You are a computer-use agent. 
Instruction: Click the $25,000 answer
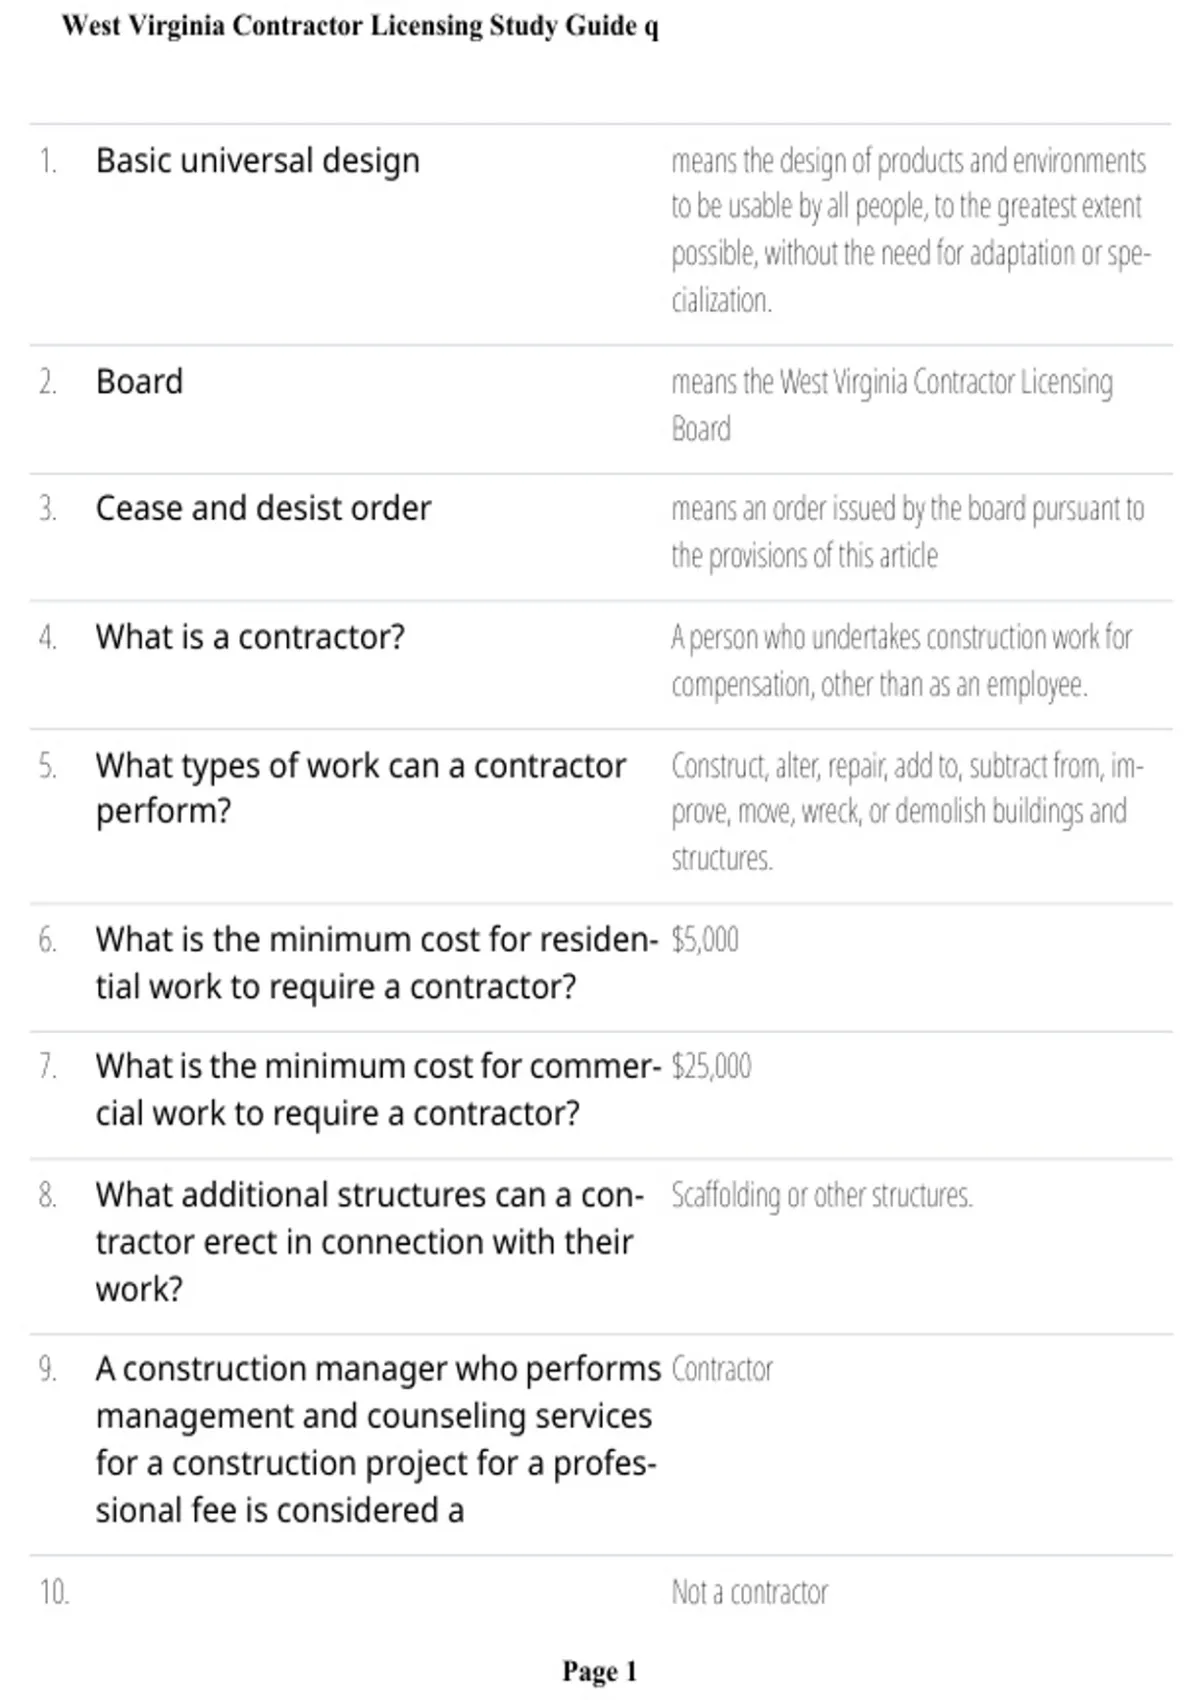tap(711, 1067)
